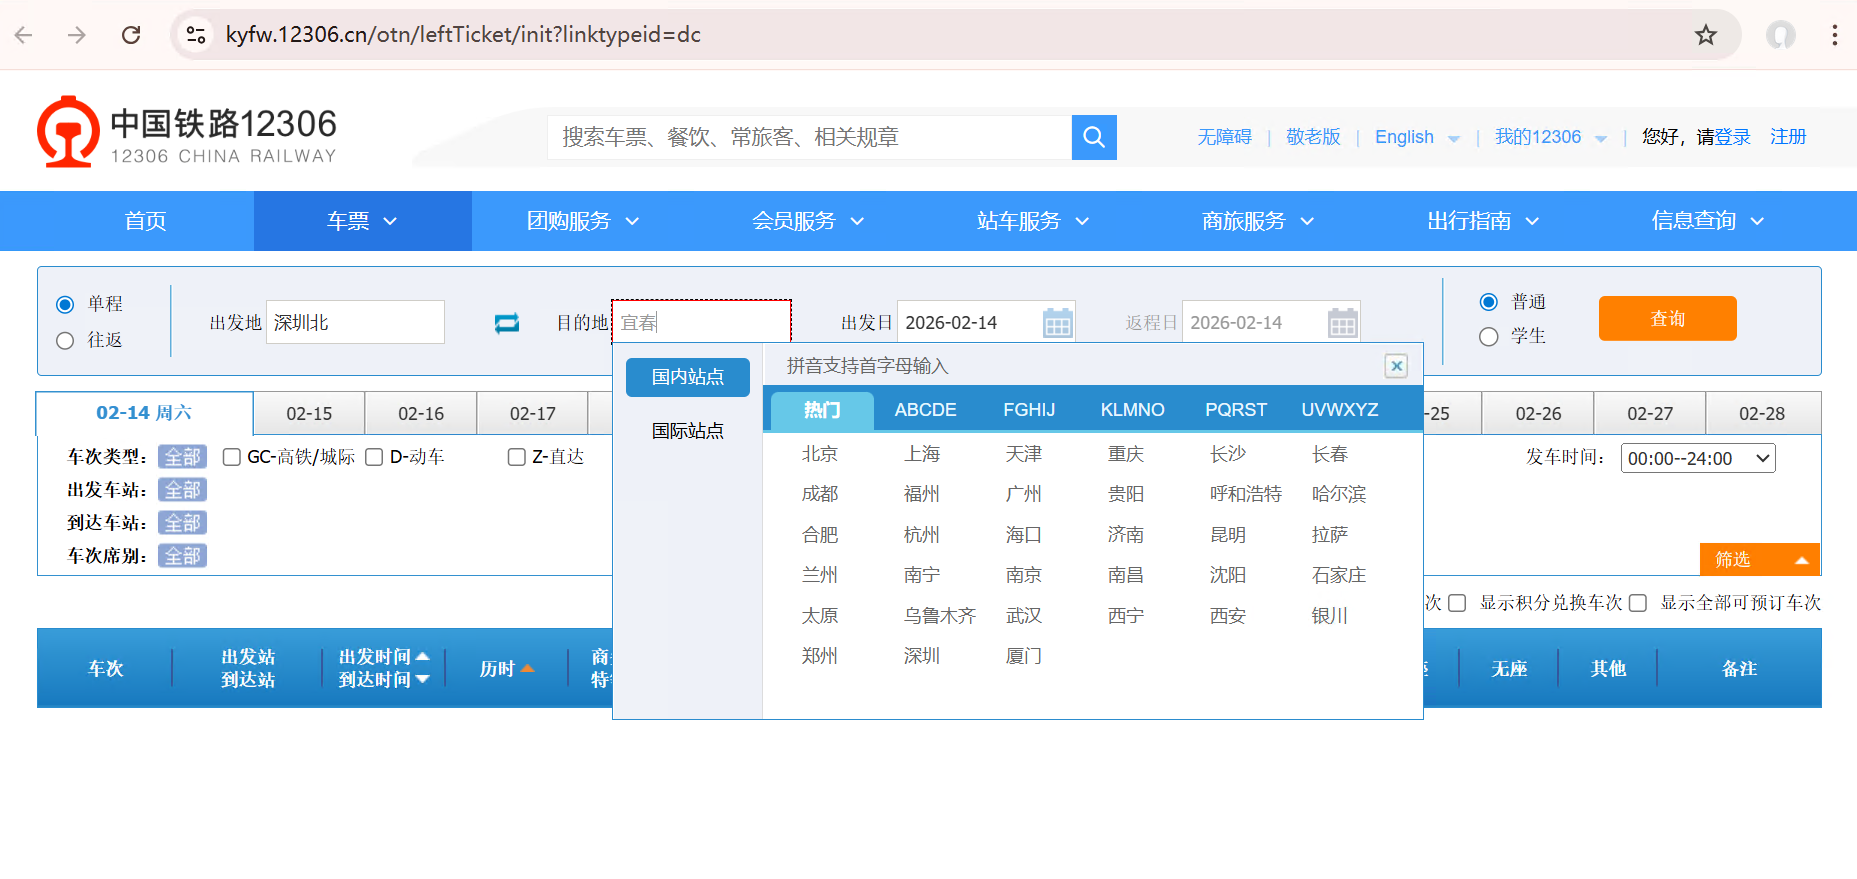Select 往返 round-trip radio button
This screenshot has height=879, width=1857.
click(65, 340)
